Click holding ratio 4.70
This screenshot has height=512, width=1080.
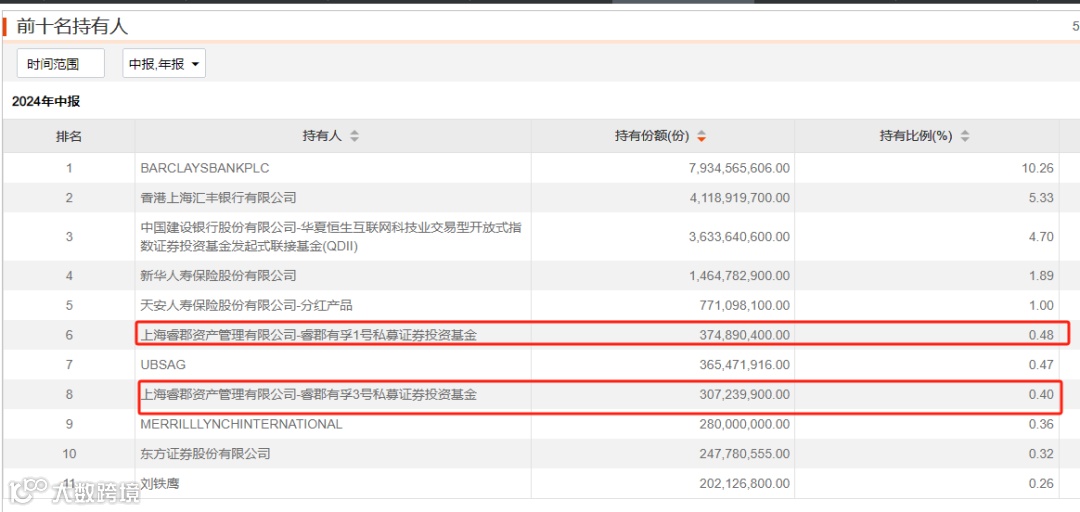(1041, 236)
